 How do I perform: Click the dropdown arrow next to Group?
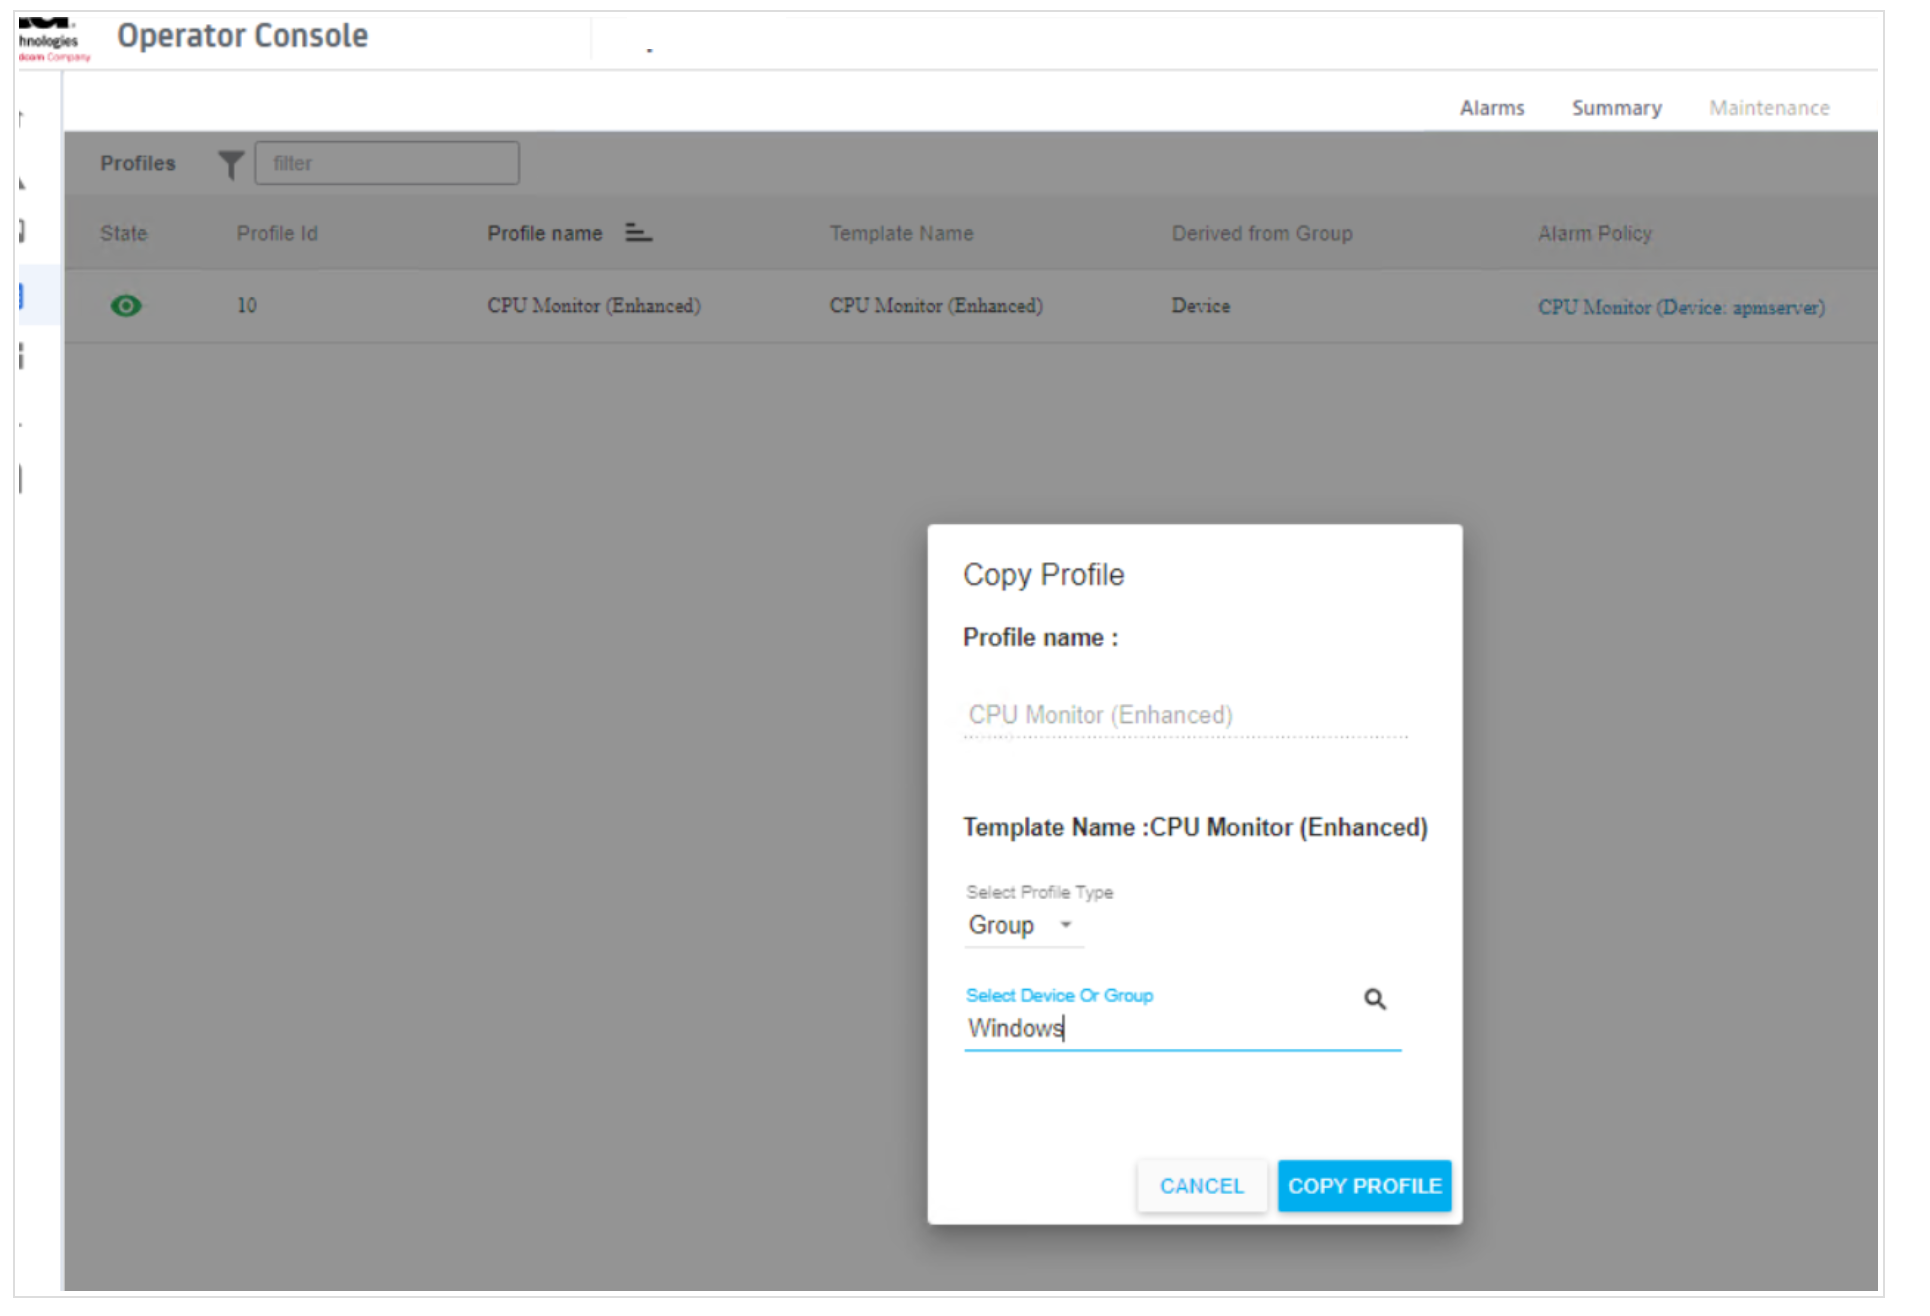click(x=1066, y=925)
